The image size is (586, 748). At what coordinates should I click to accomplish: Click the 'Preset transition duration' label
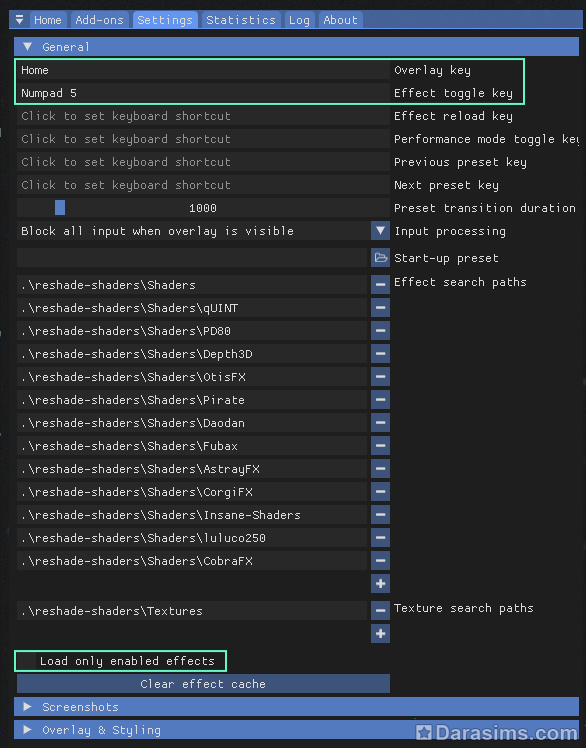tap(484, 208)
